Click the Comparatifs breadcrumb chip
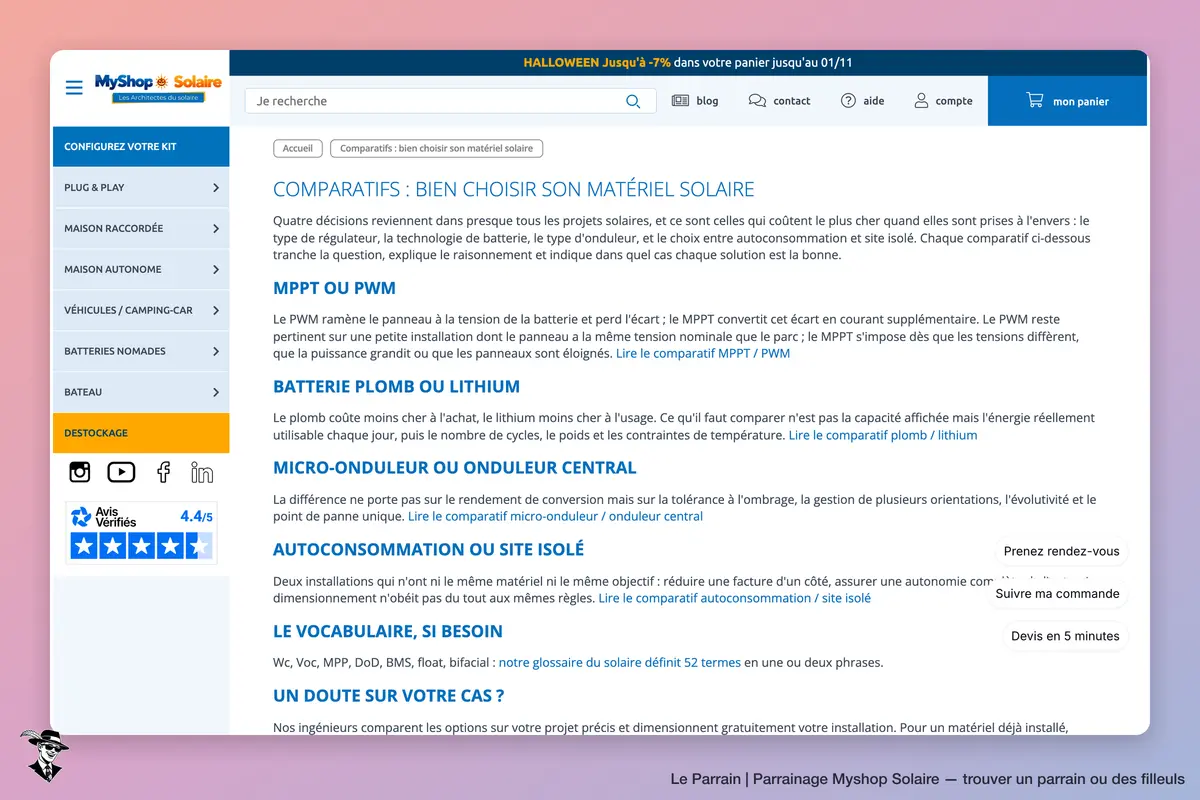This screenshot has width=1200, height=800. pyautogui.click(x=436, y=148)
